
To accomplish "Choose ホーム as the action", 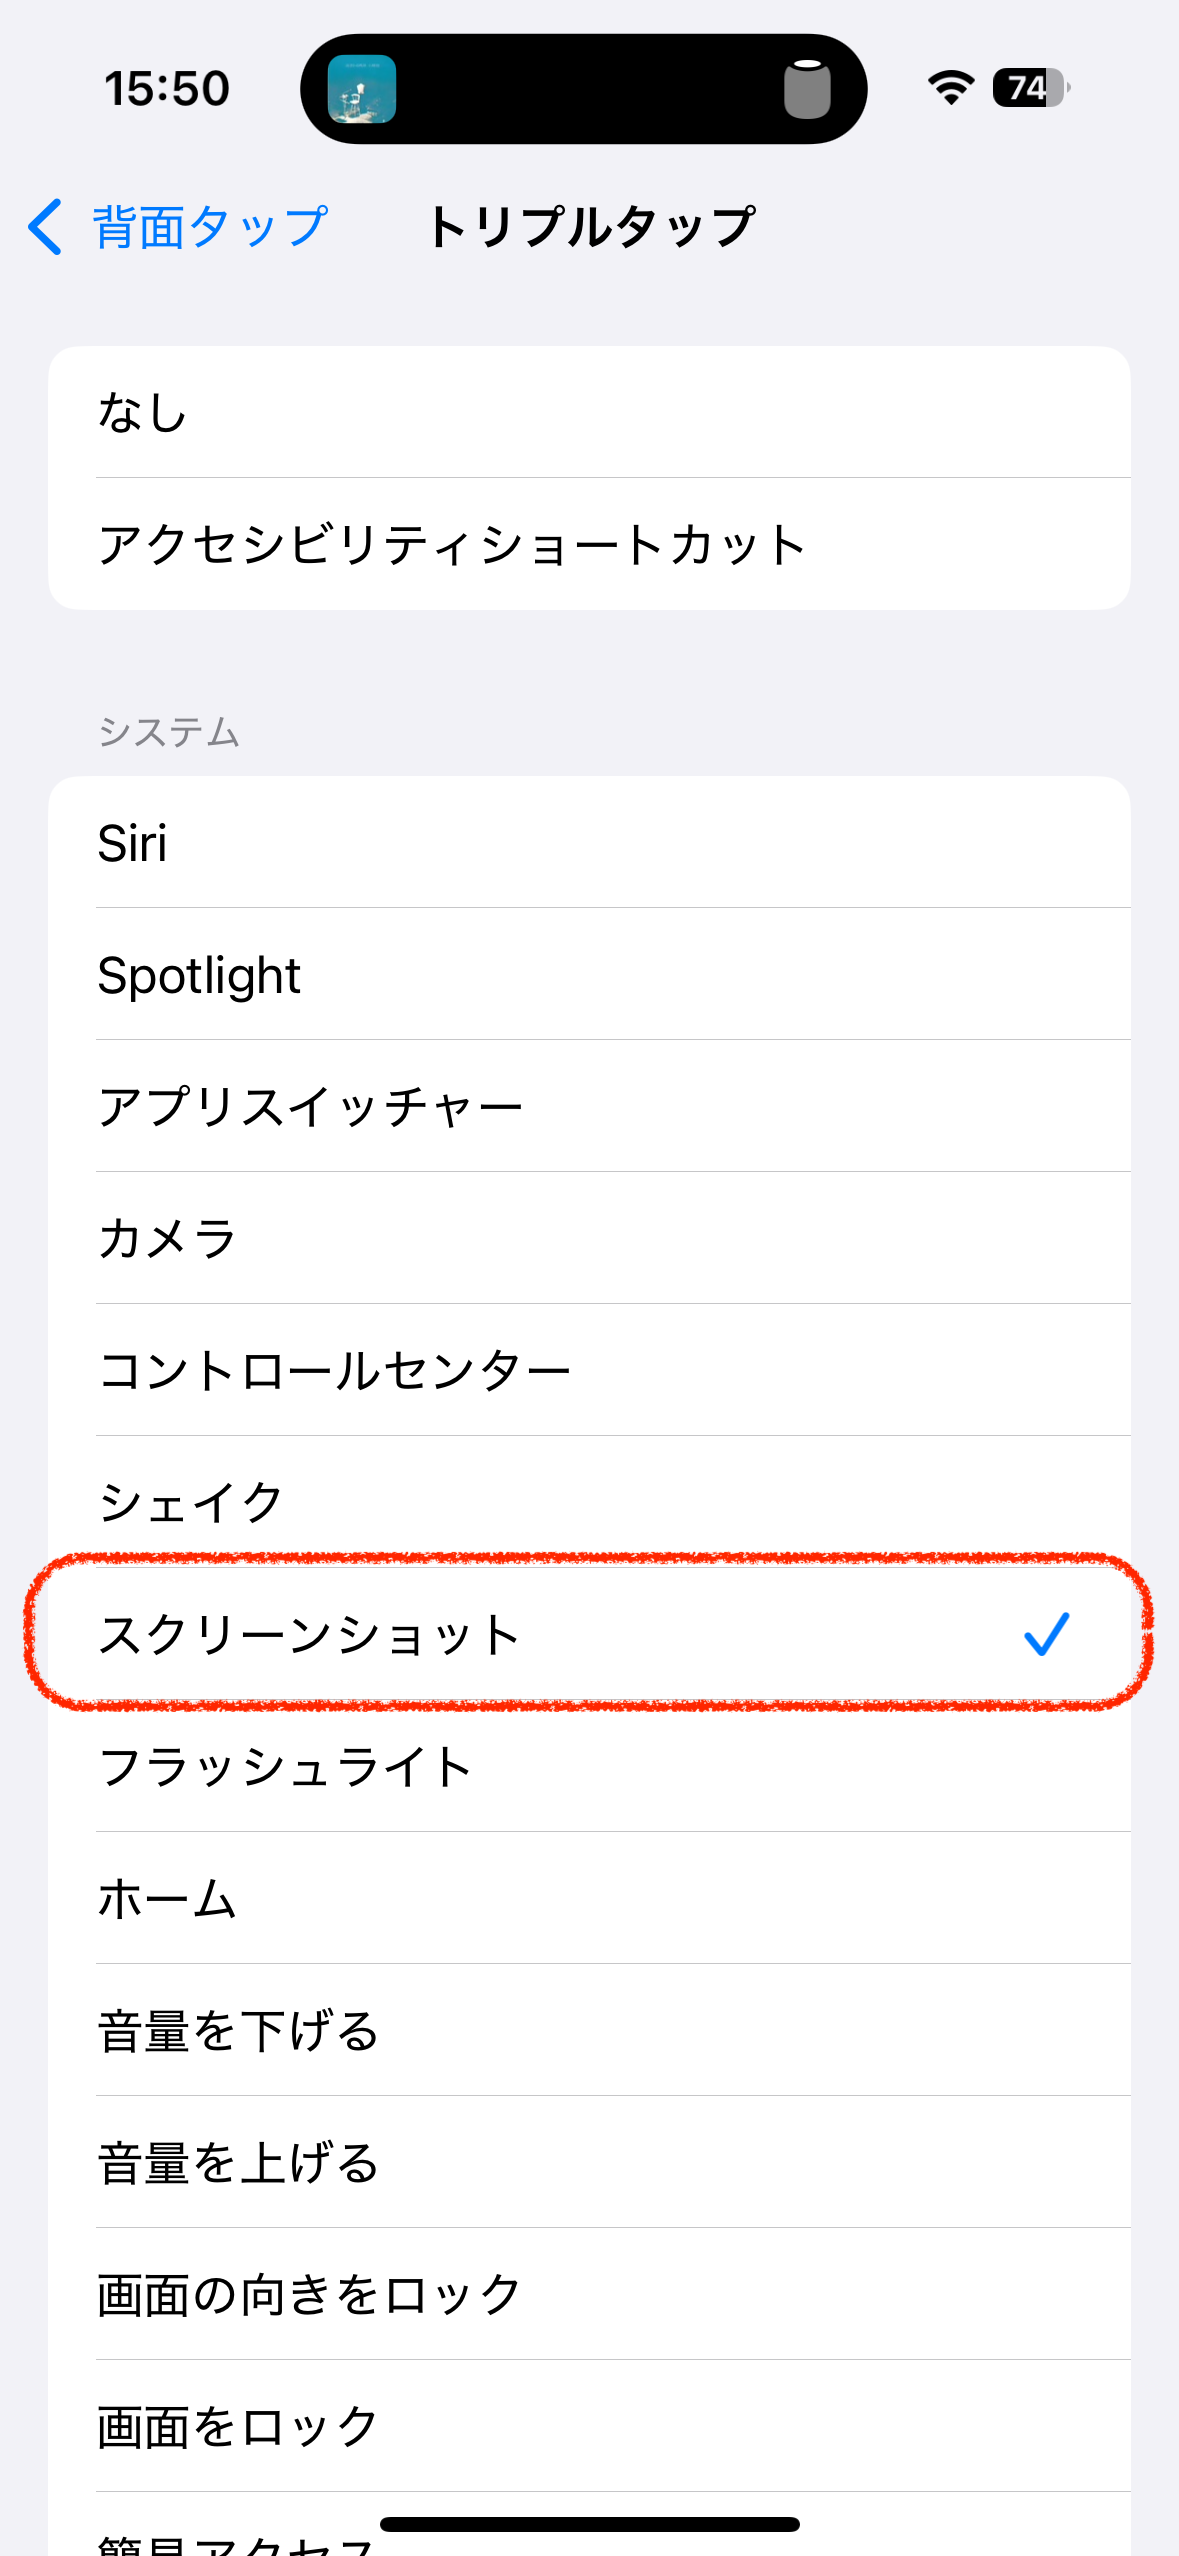I will 589,1899.
